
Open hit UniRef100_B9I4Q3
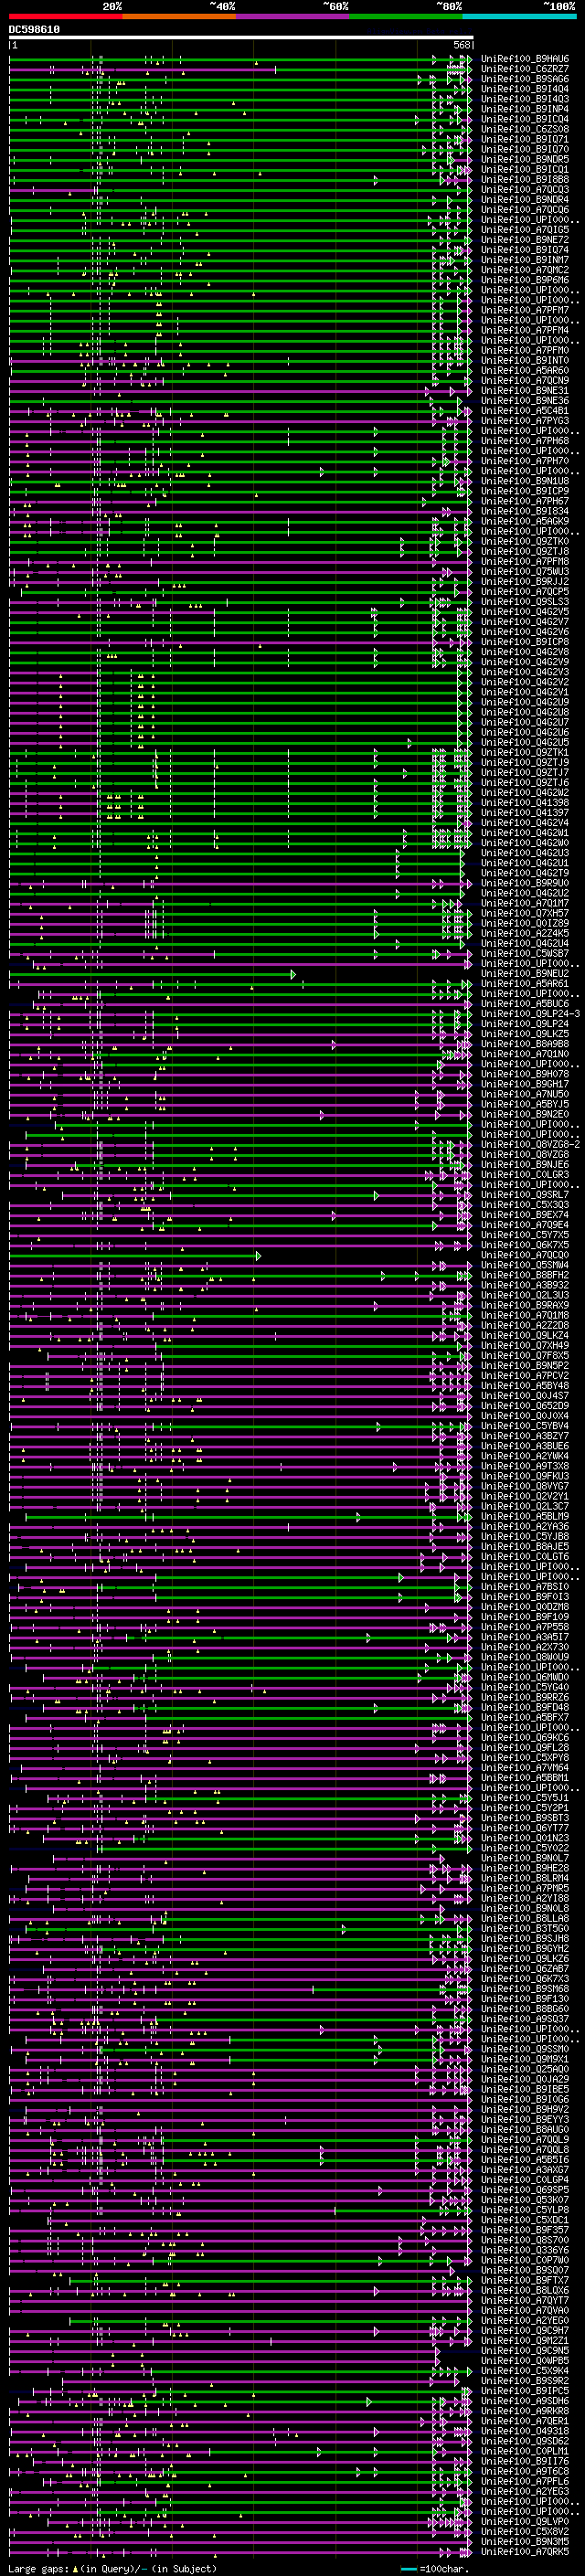pos(525,99)
